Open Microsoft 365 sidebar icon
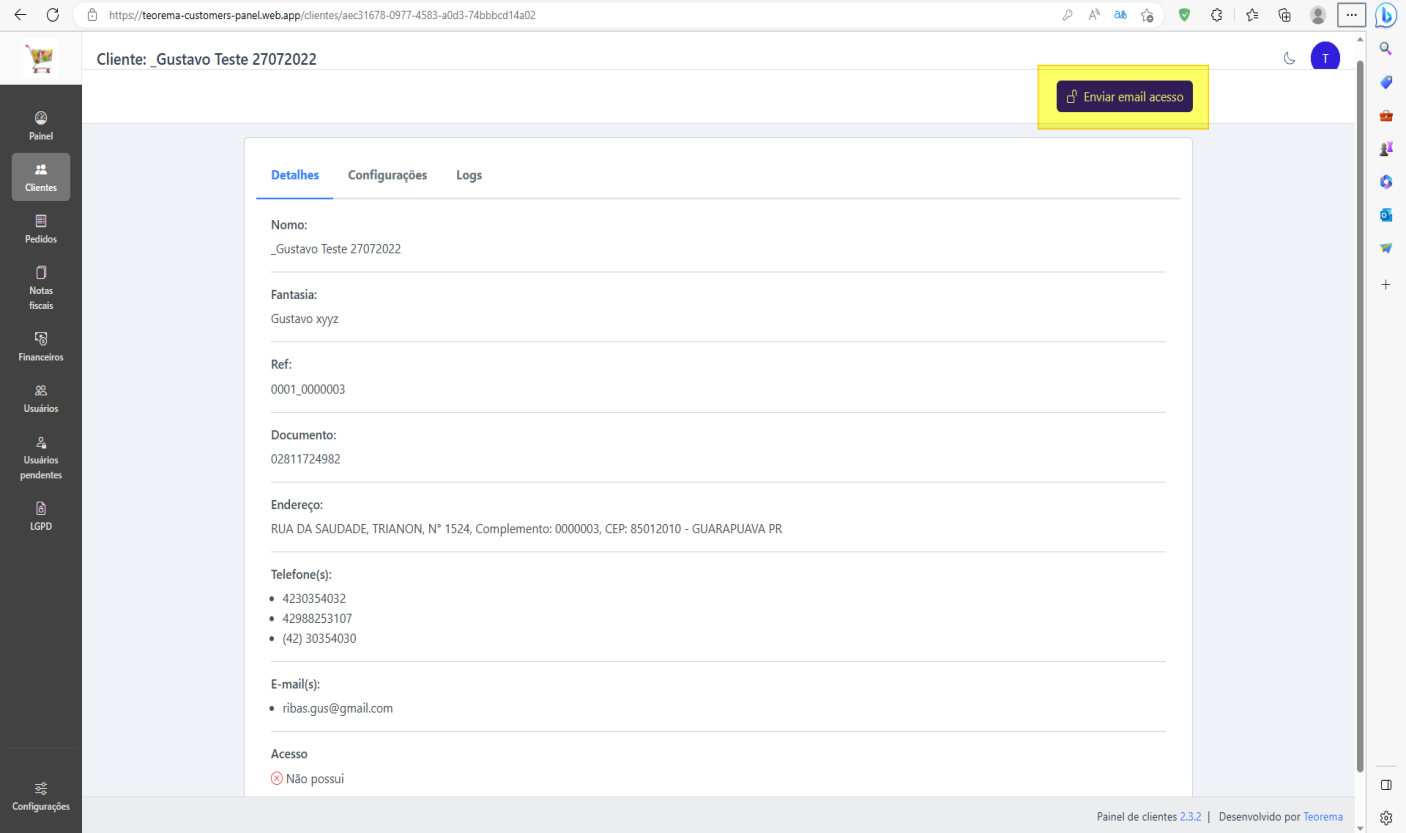This screenshot has height=833, width=1406. (1386, 181)
